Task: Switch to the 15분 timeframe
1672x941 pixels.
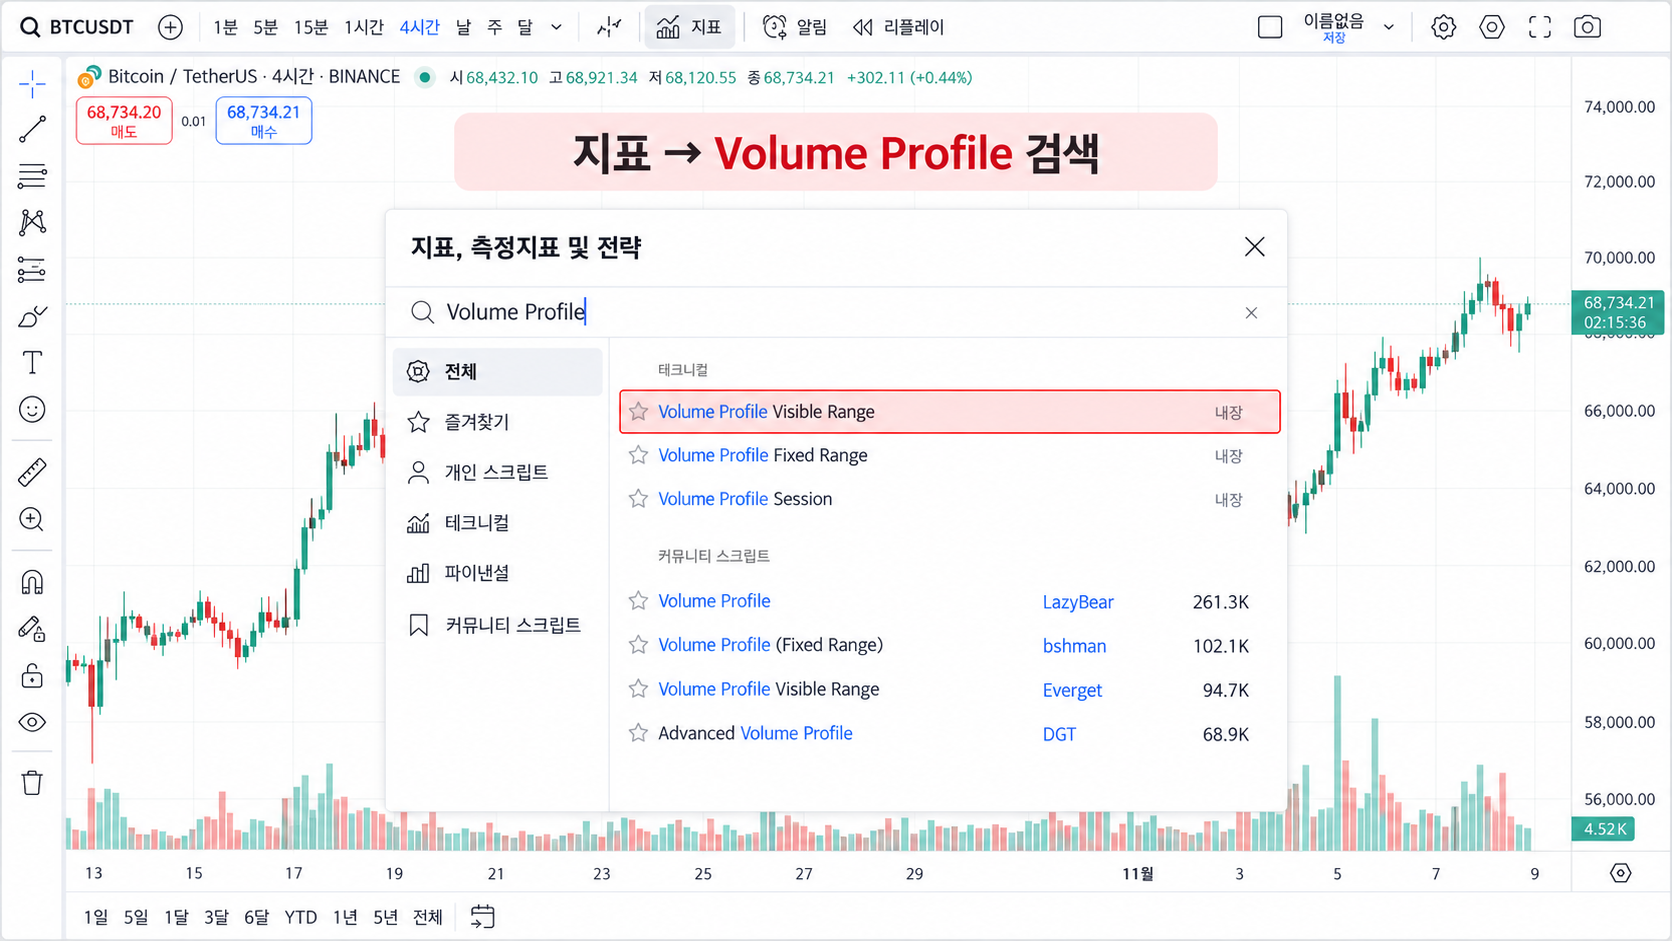Action: click(311, 27)
